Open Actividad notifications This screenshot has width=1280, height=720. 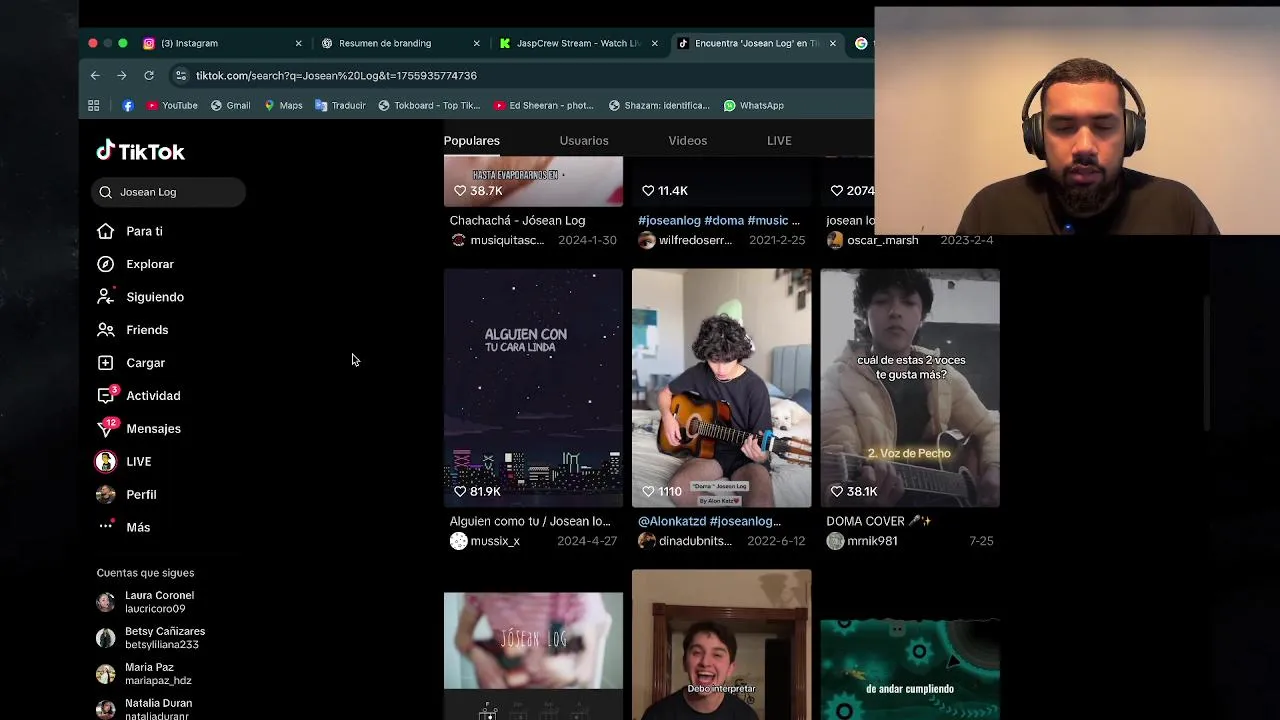click(x=138, y=396)
